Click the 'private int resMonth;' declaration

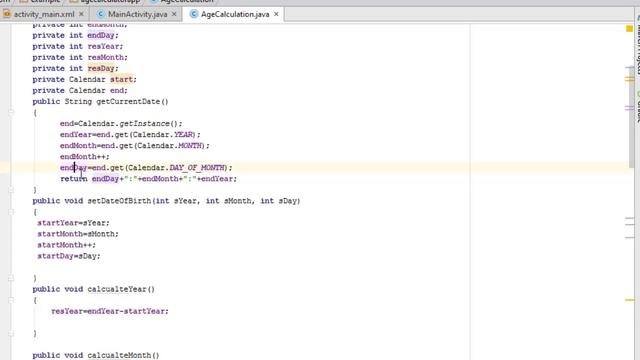coord(80,58)
